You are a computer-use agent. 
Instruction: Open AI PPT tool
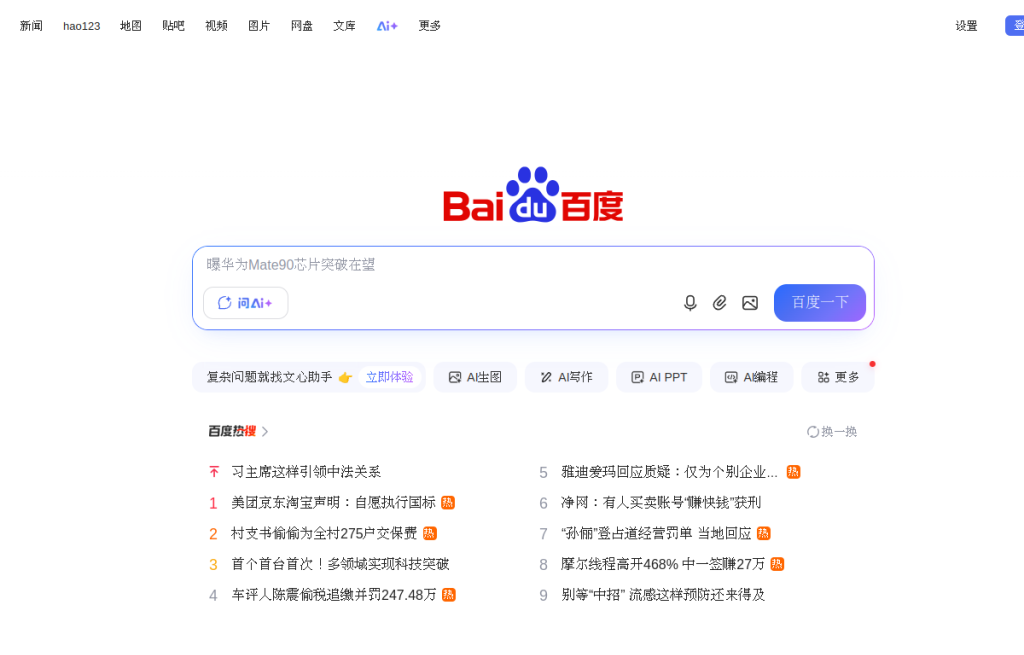tap(659, 377)
